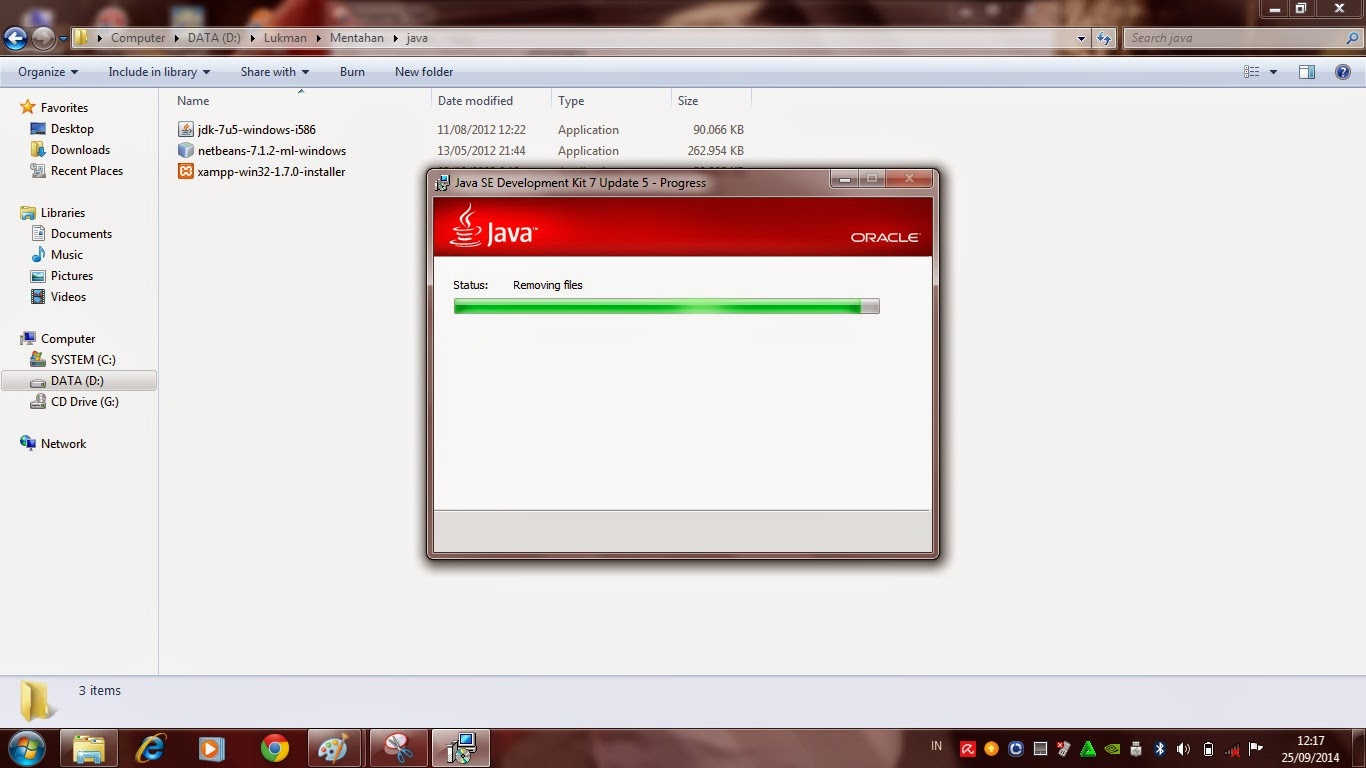Screen dimensions: 1366x768
Task: Open SYSTEM (C:) drive
Action: [x=83, y=360]
